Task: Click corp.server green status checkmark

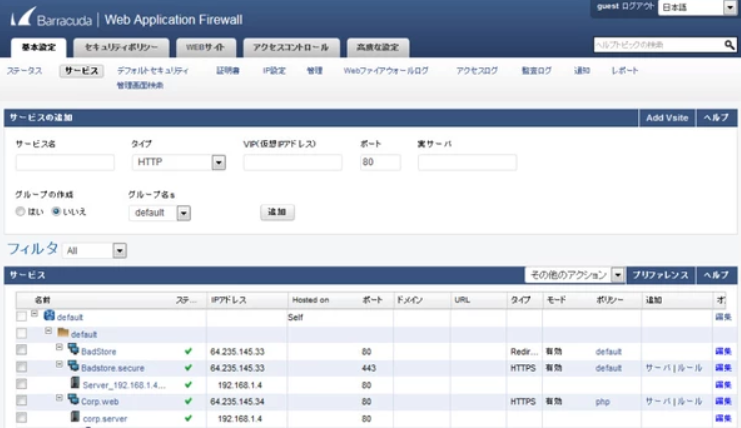Action: (x=188, y=418)
